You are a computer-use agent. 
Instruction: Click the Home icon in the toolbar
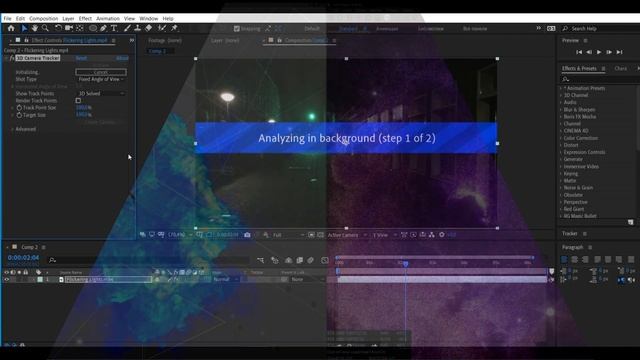click(11, 28)
